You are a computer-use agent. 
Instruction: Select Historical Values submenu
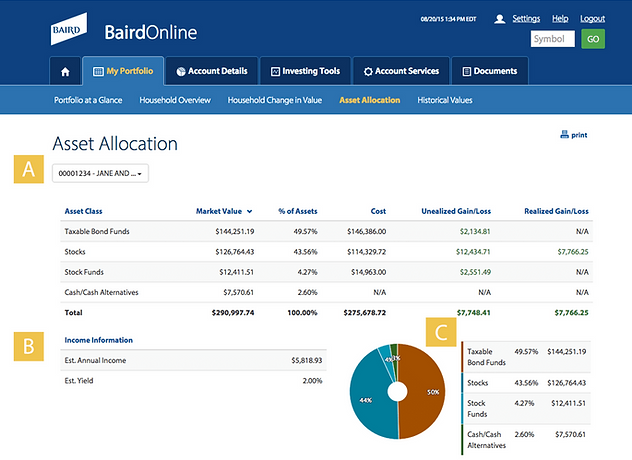tap(445, 100)
